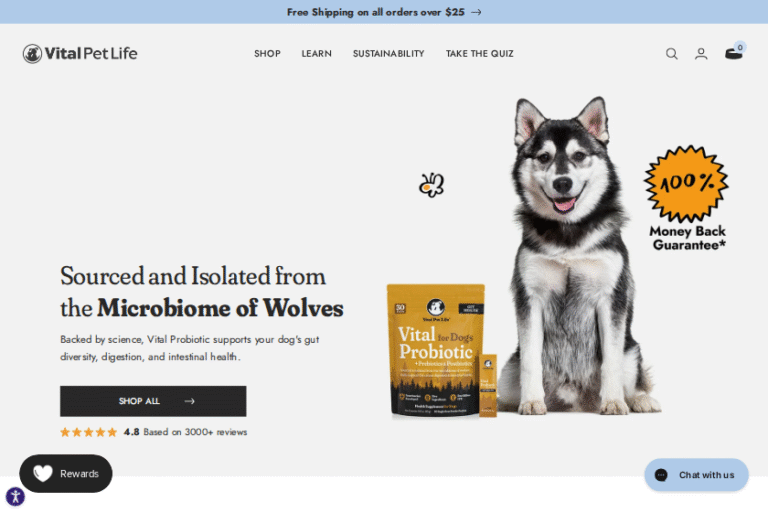Open the search magnifier icon

pyautogui.click(x=672, y=53)
